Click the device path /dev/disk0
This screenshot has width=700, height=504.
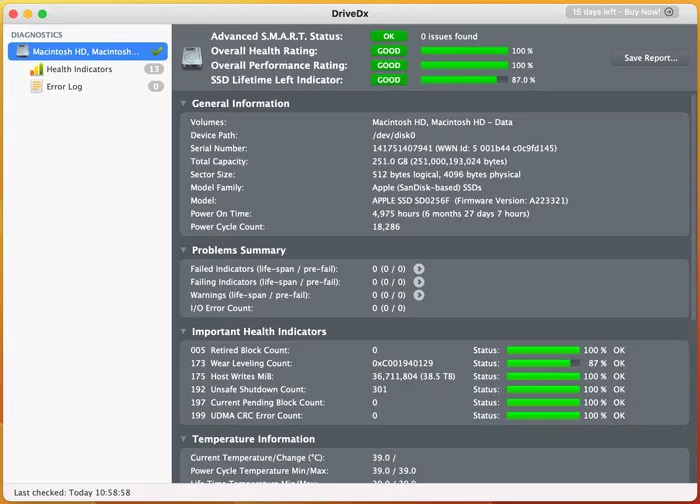pyautogui.click(x=394, y=135)
